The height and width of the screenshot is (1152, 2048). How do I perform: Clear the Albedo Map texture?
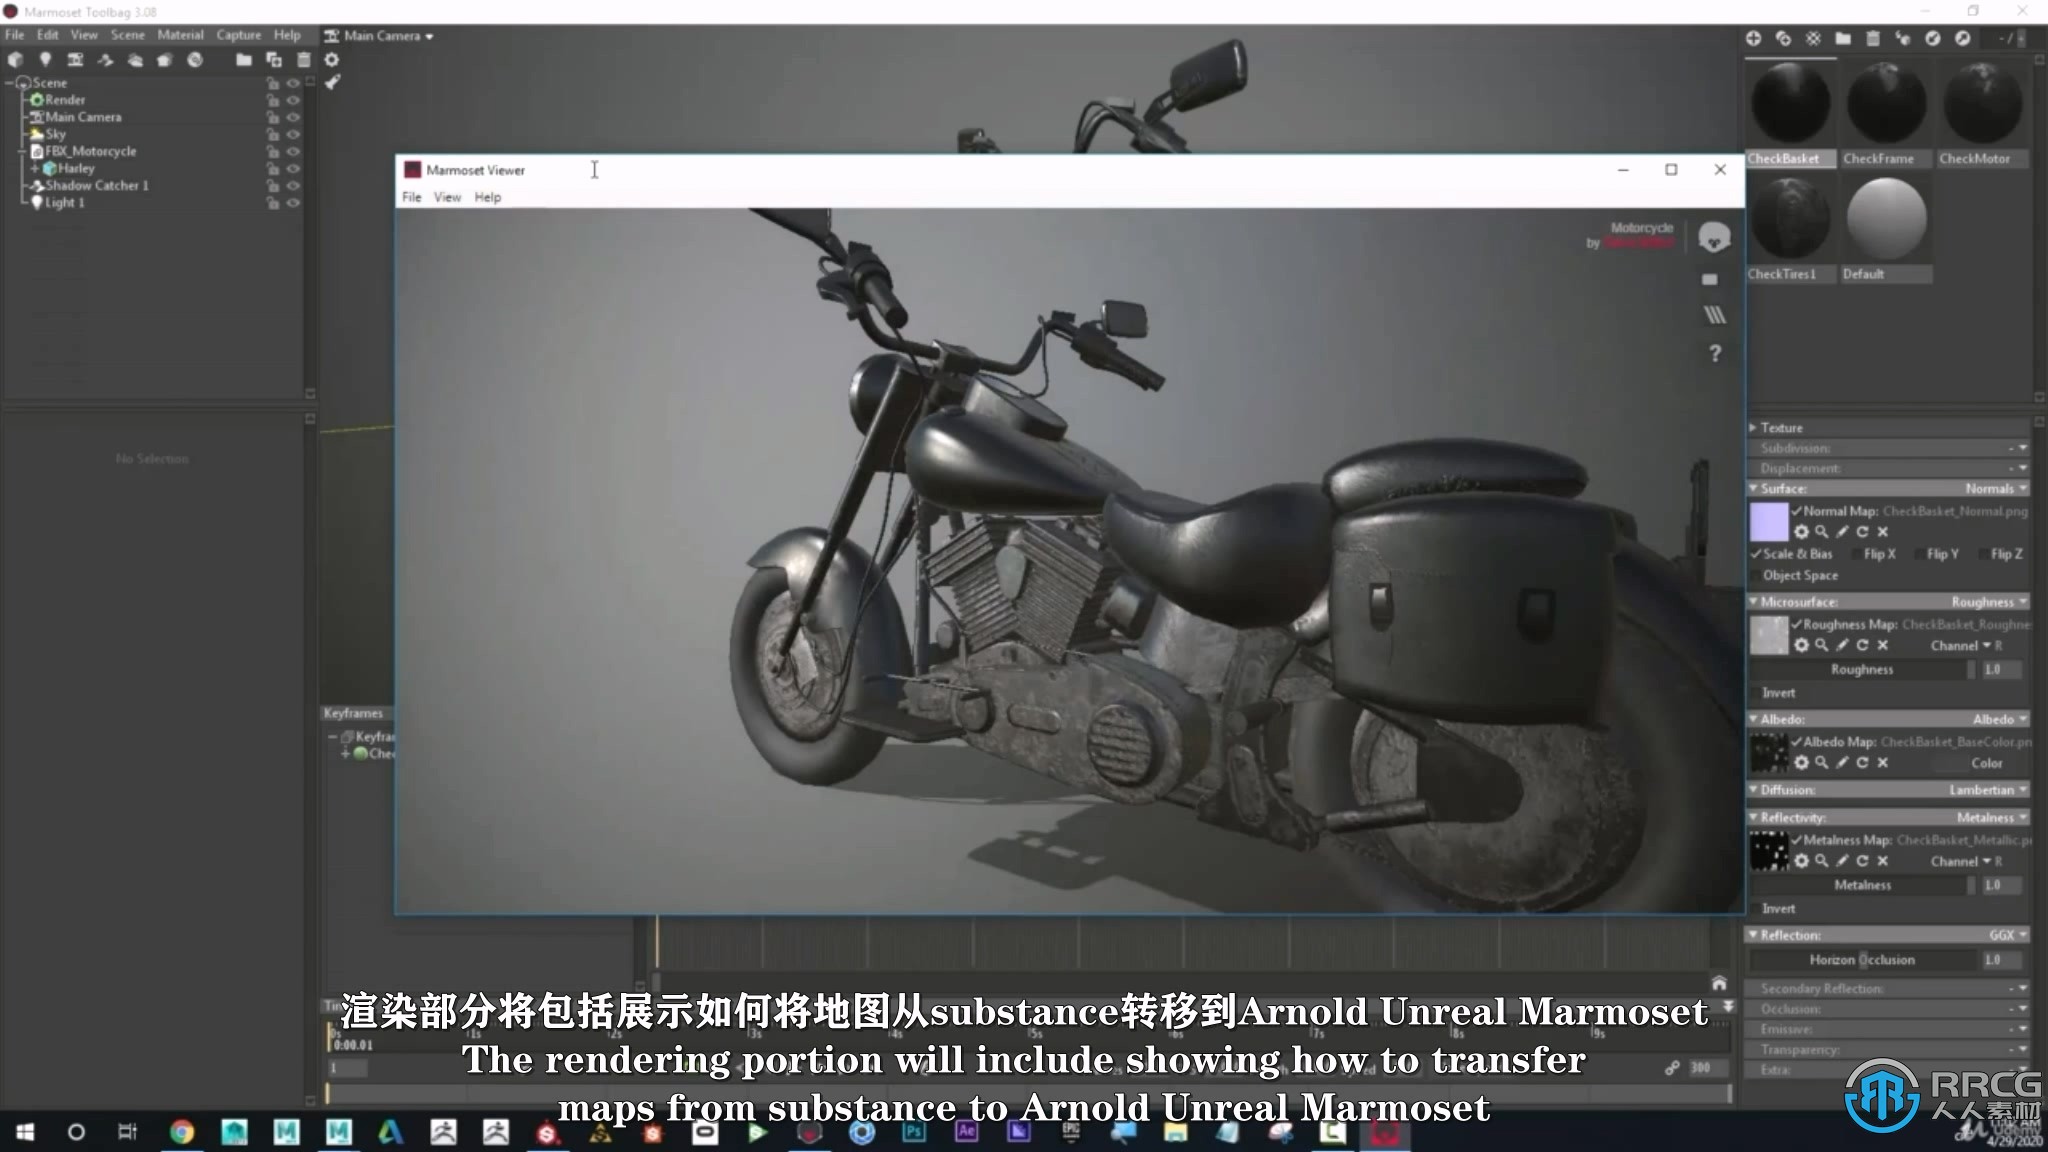pyautogui.click(x=1883, y=763)
